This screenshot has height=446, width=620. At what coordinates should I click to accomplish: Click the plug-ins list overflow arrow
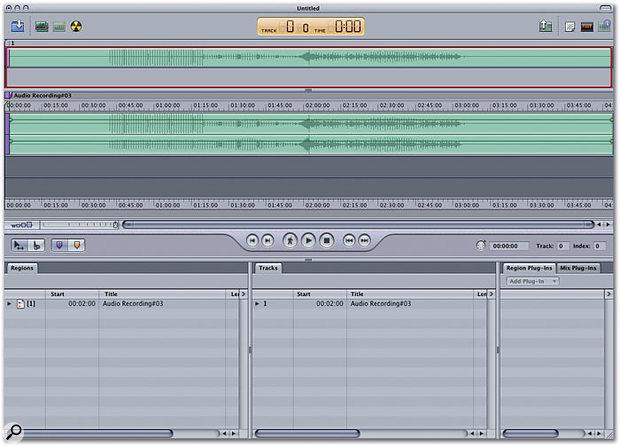coord(609,294)
